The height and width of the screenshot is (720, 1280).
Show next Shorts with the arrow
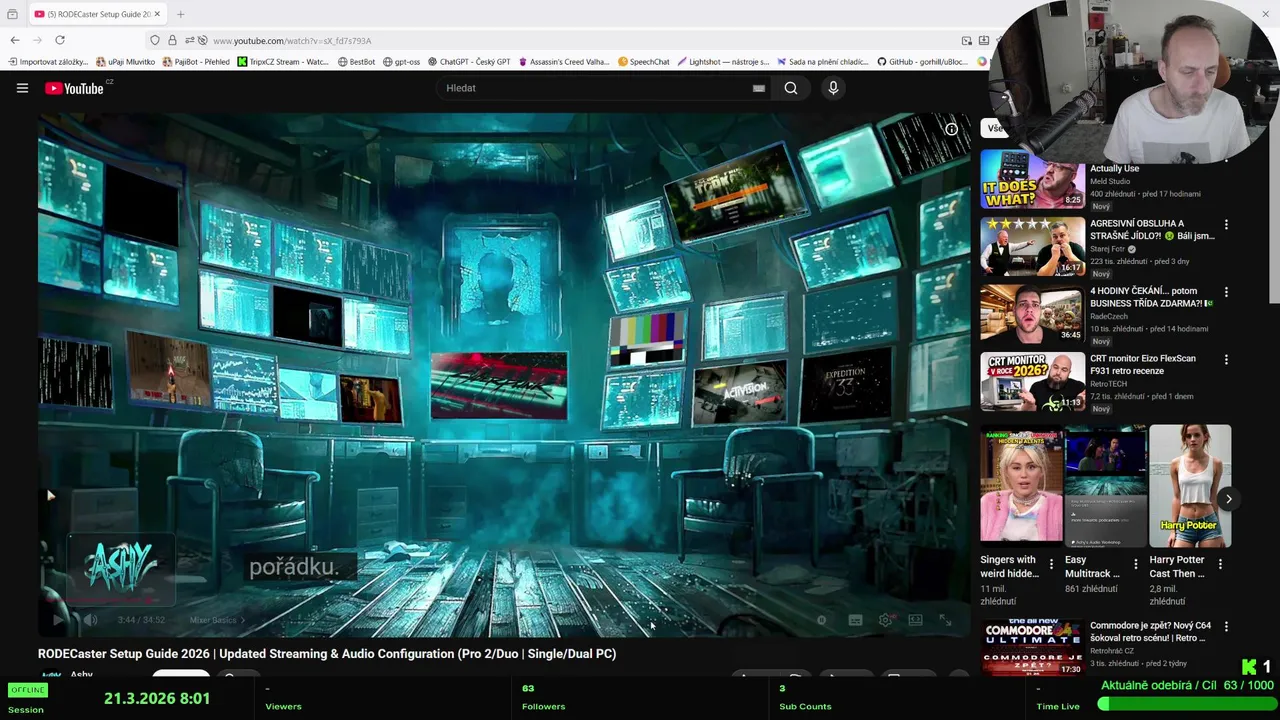1229,499
